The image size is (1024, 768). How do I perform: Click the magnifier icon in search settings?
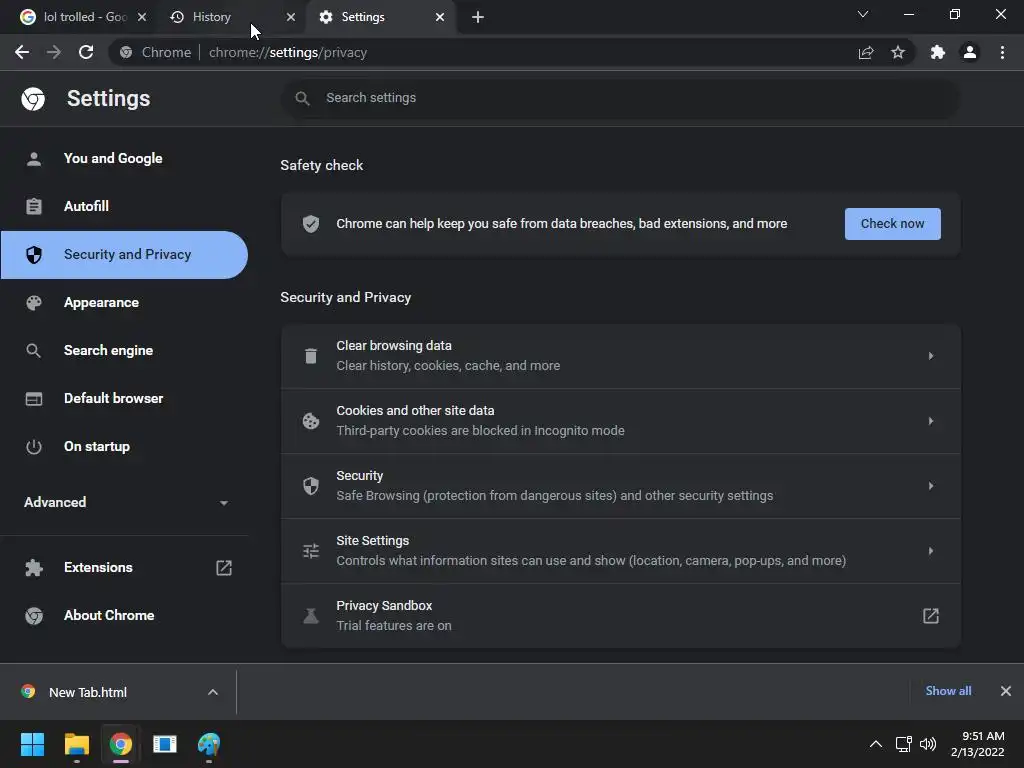[302, 98]
